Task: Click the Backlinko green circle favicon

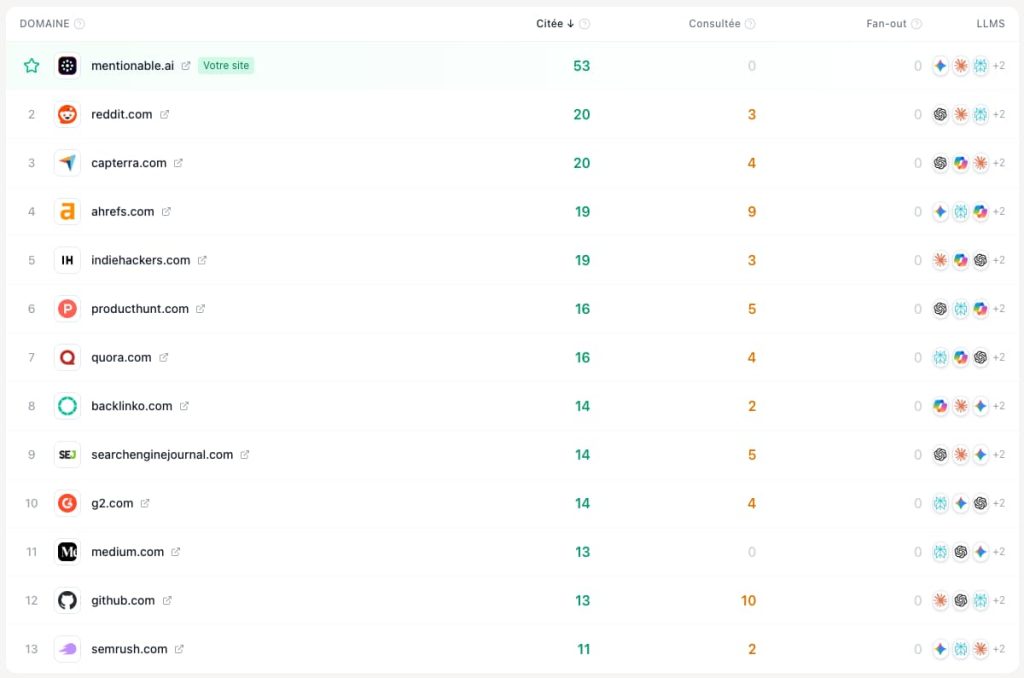Action: (67, 406)
